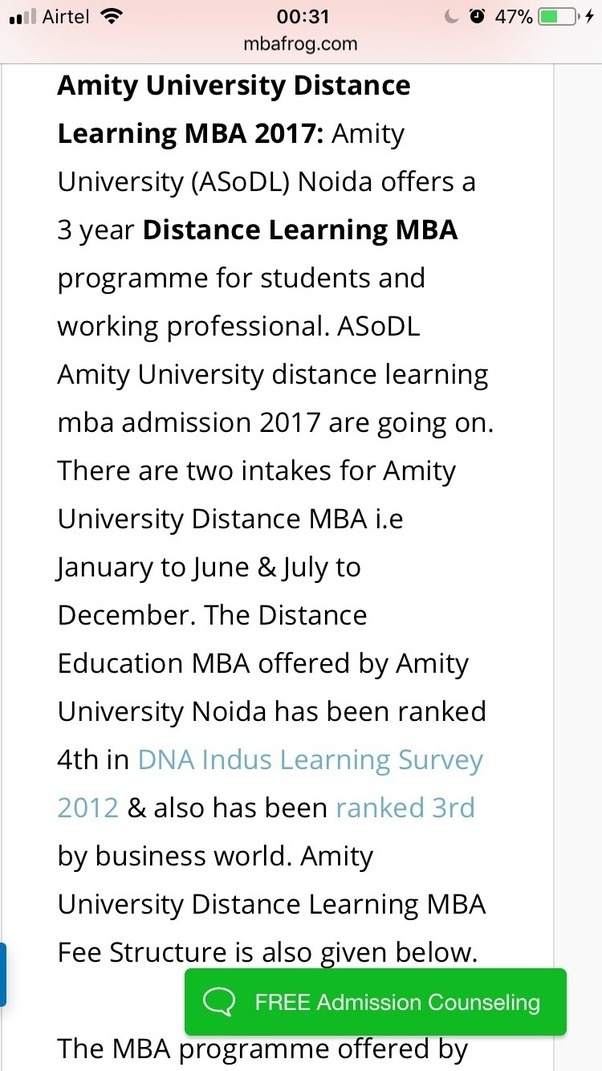Tap the bold "Distance Learning MBA" text
The image size is (602, 1071).
300,230
